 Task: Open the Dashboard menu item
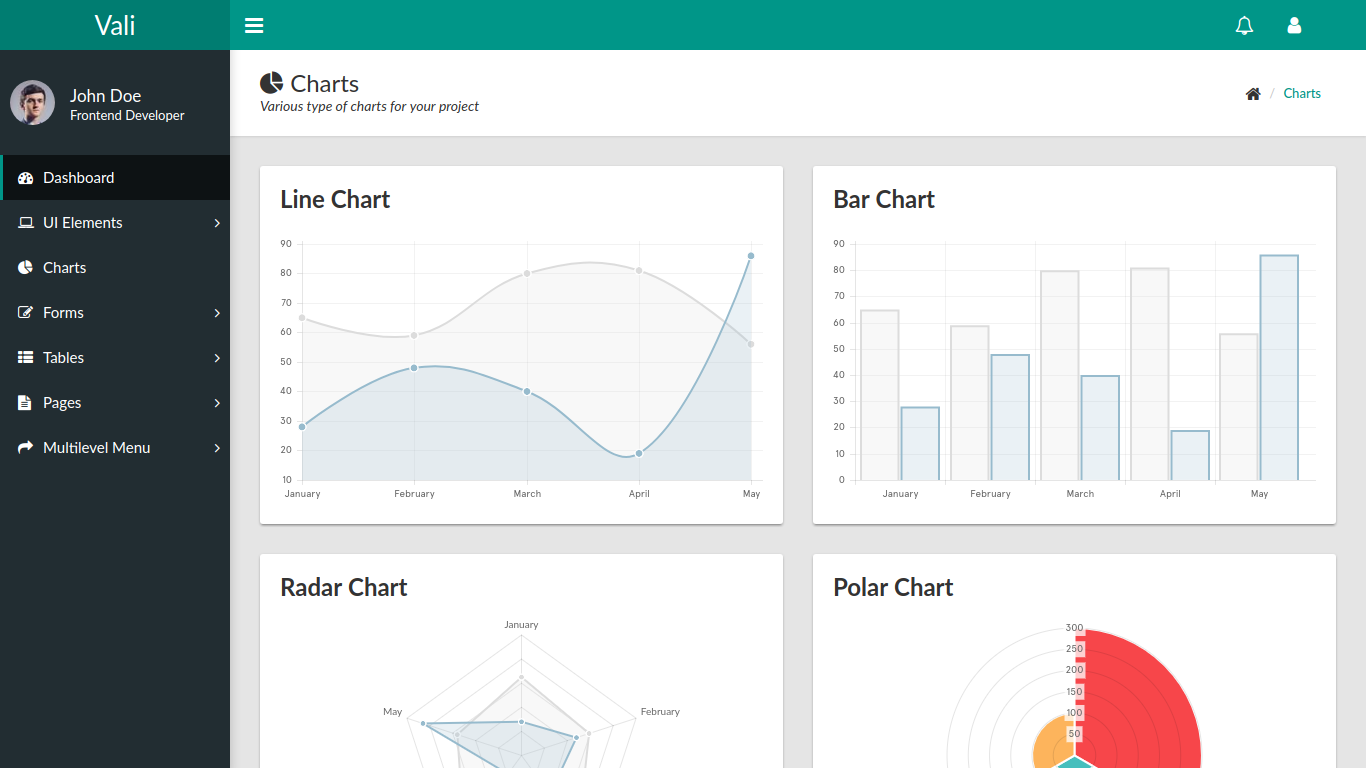pyautogui.click(x=77, y=177)
